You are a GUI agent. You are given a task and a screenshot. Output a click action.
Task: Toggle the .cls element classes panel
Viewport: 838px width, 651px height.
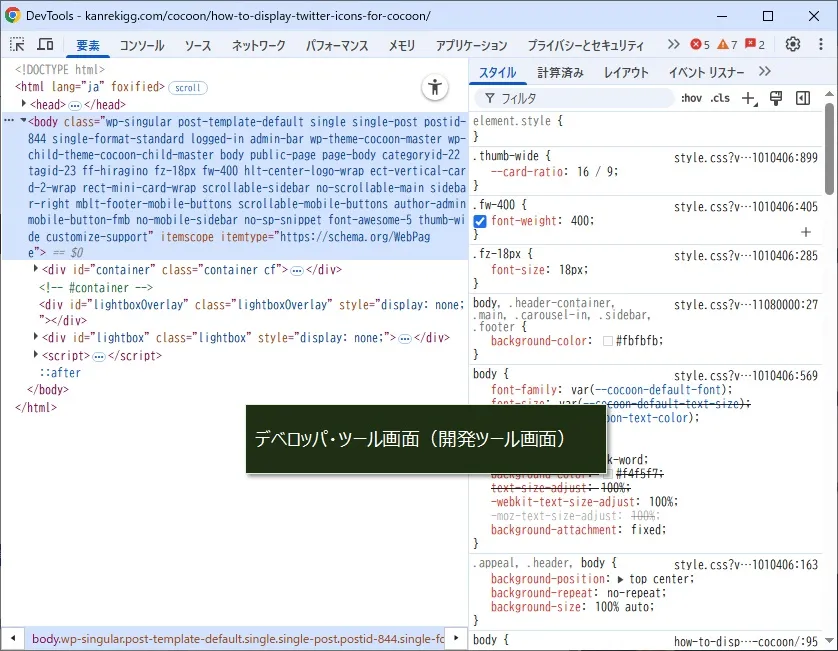pyautogui.click(x=720, y=98)
